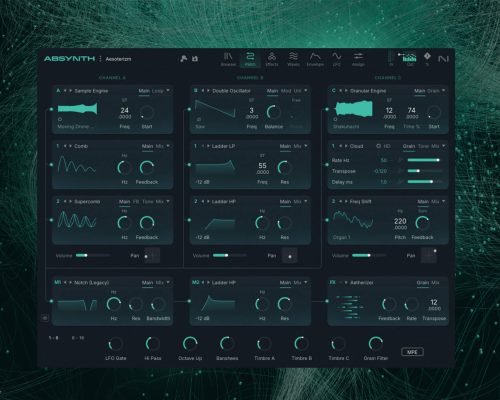This screenshot has width=500, height=400.
Task: Toggle the Comb filter power dot
Action: 51,164
